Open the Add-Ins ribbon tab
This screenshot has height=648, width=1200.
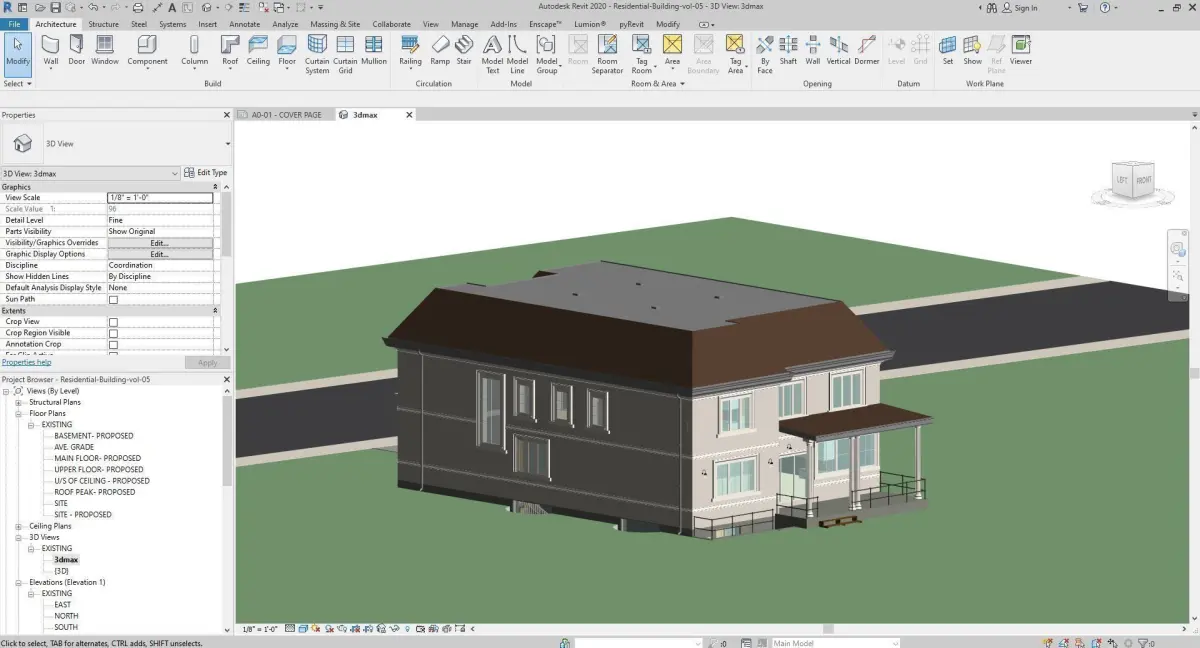coord(504,24)
